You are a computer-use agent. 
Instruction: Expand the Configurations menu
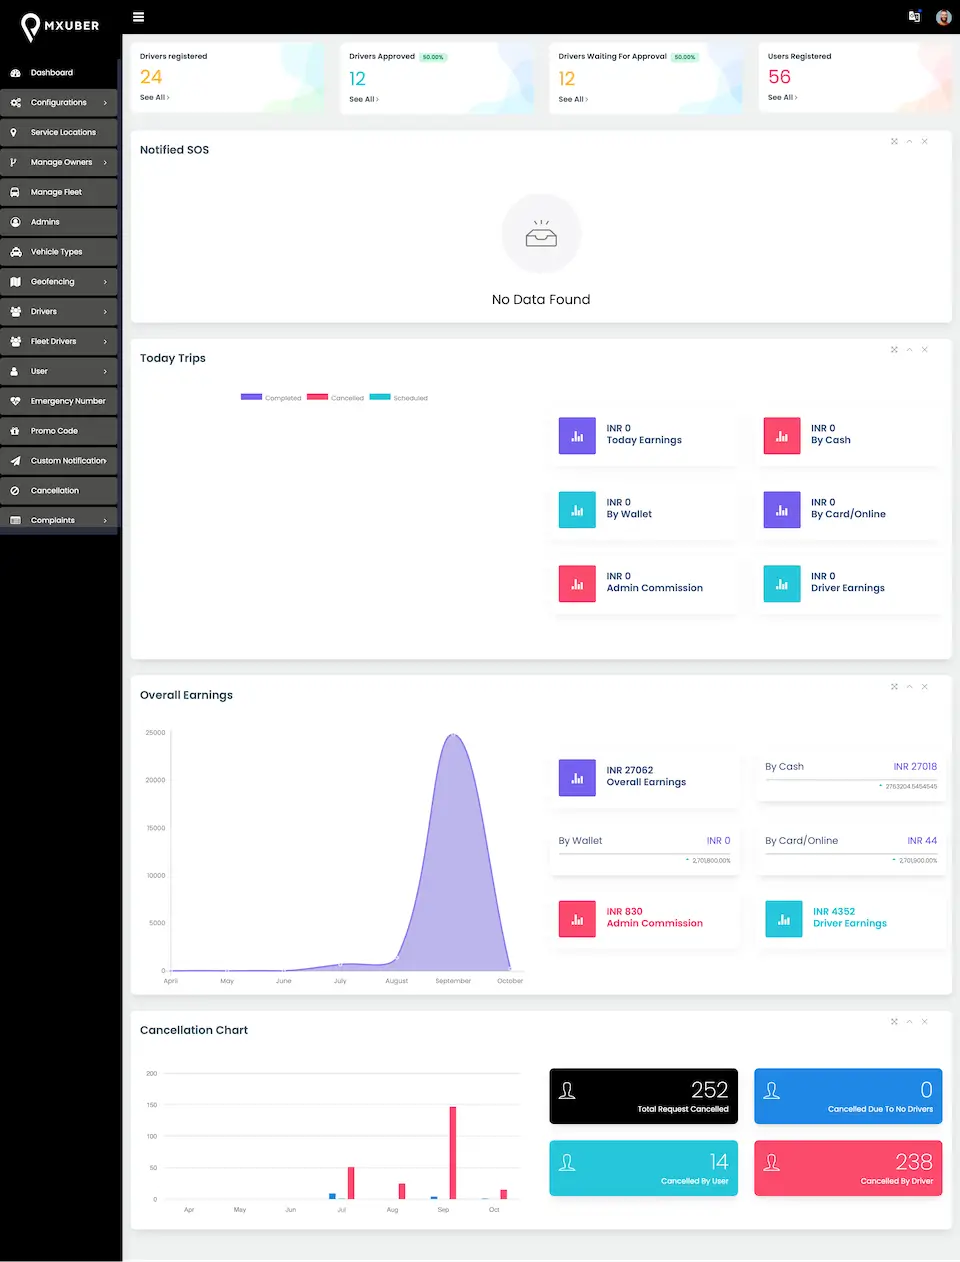(x=60, y=102)
